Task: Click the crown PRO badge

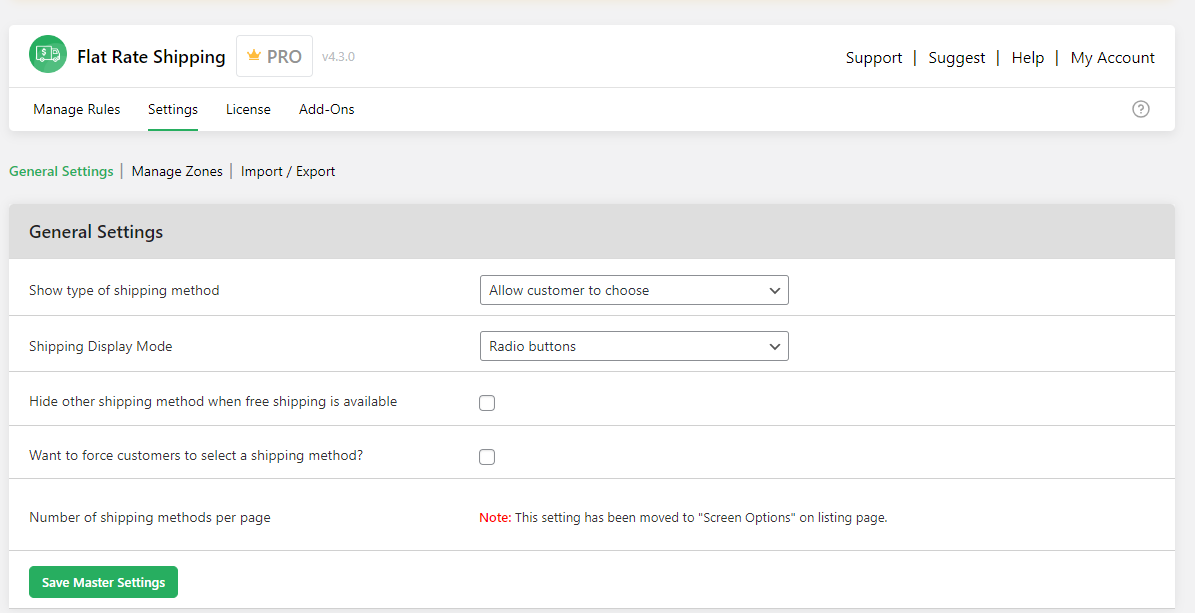Action: pyautogui.click(x=274, y=56)
